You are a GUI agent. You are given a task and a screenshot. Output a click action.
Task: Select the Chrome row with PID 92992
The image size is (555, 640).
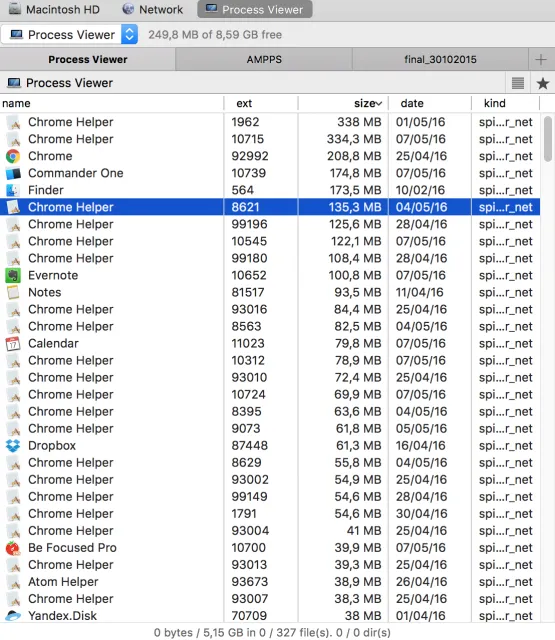[270, 156]
